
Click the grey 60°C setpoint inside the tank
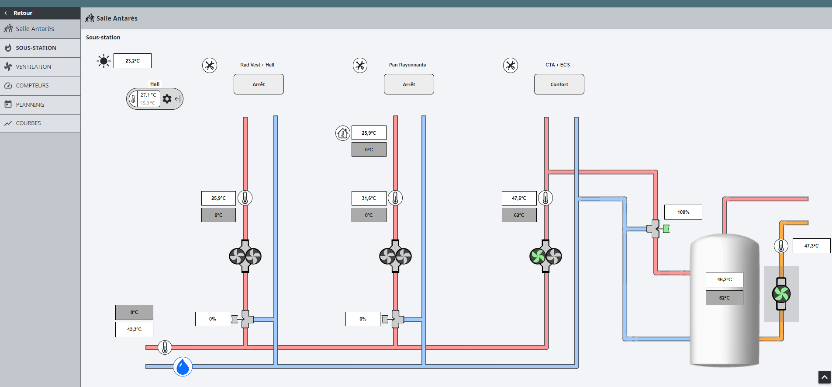(724, 298)
